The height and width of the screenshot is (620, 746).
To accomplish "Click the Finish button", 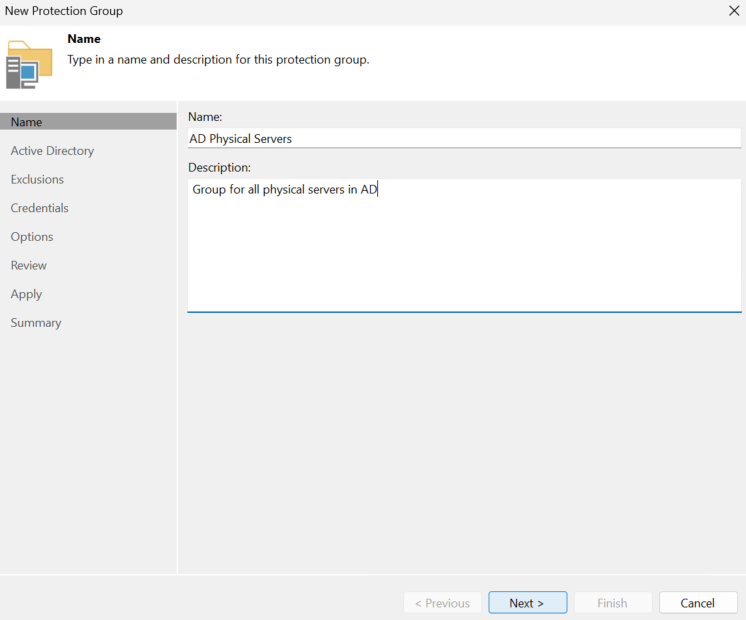I will click(613, 603).
